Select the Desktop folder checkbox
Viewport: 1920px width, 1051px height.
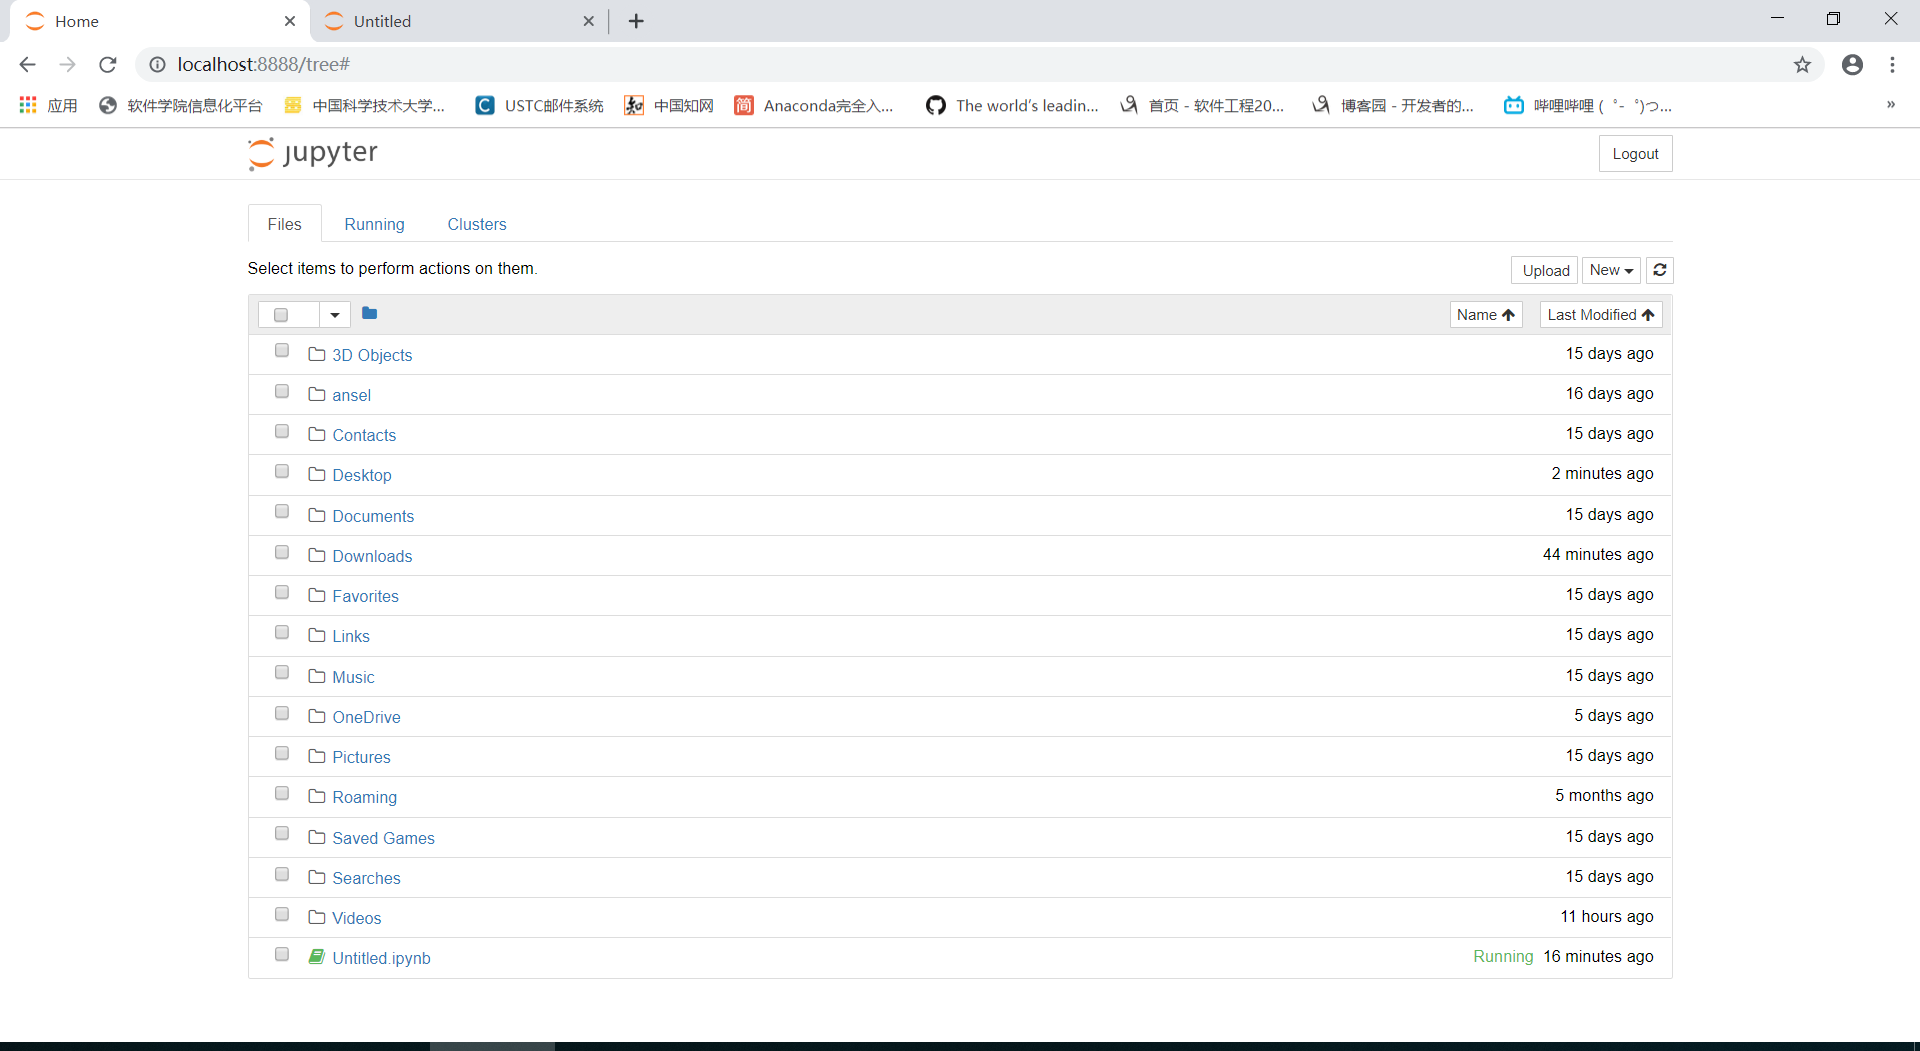click(282, 472)
